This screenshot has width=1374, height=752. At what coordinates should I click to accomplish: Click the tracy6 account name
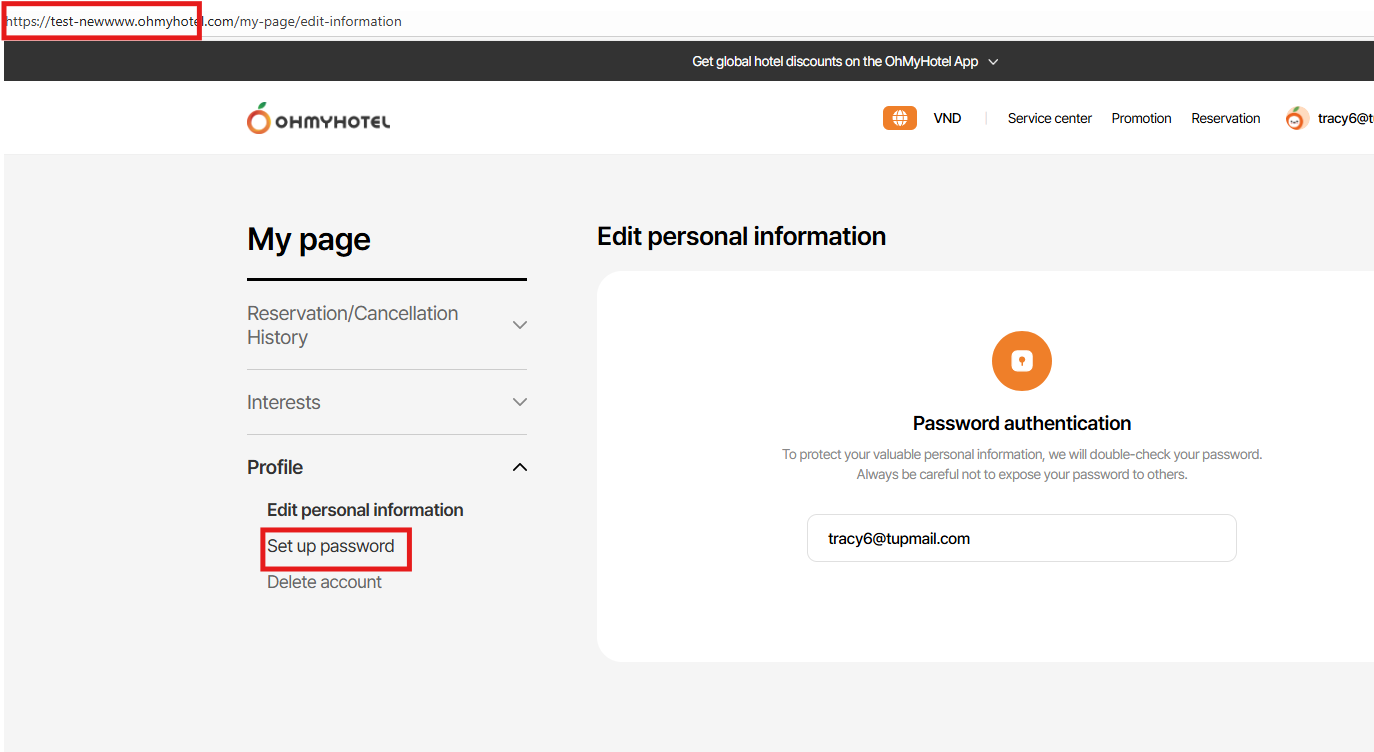(x=1345, y=118)
